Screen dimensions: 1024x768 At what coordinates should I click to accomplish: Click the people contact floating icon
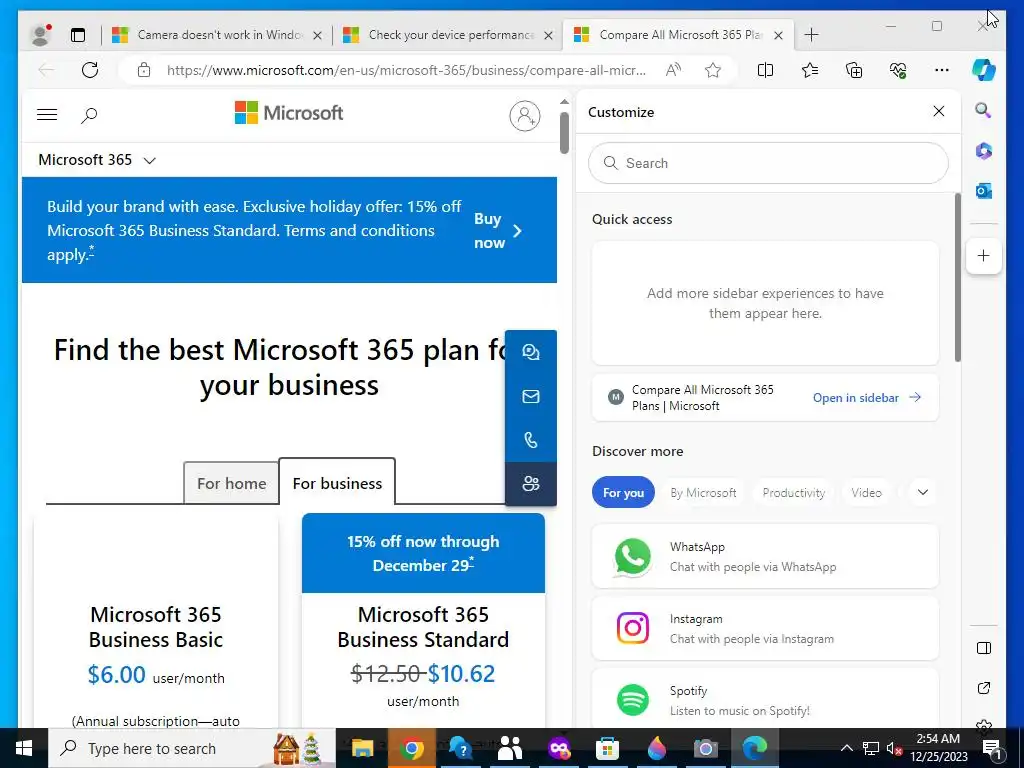click(x=531, y=484)
